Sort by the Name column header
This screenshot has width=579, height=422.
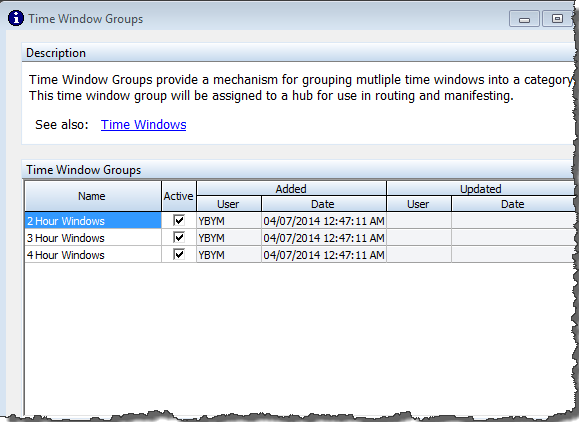point(93,196)
